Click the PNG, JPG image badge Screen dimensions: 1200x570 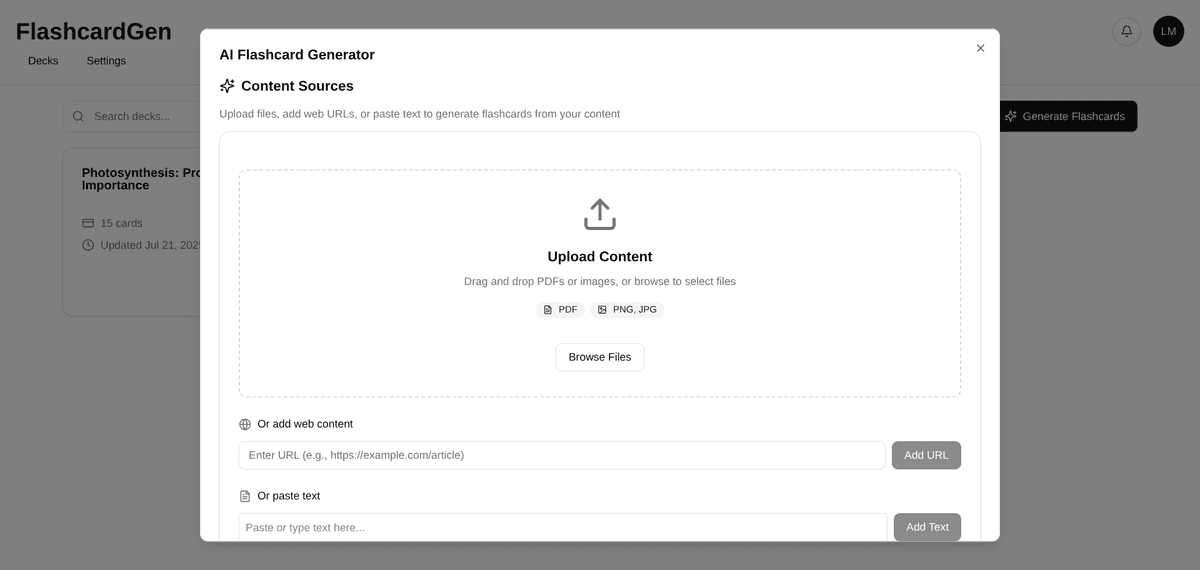[627, 310]
